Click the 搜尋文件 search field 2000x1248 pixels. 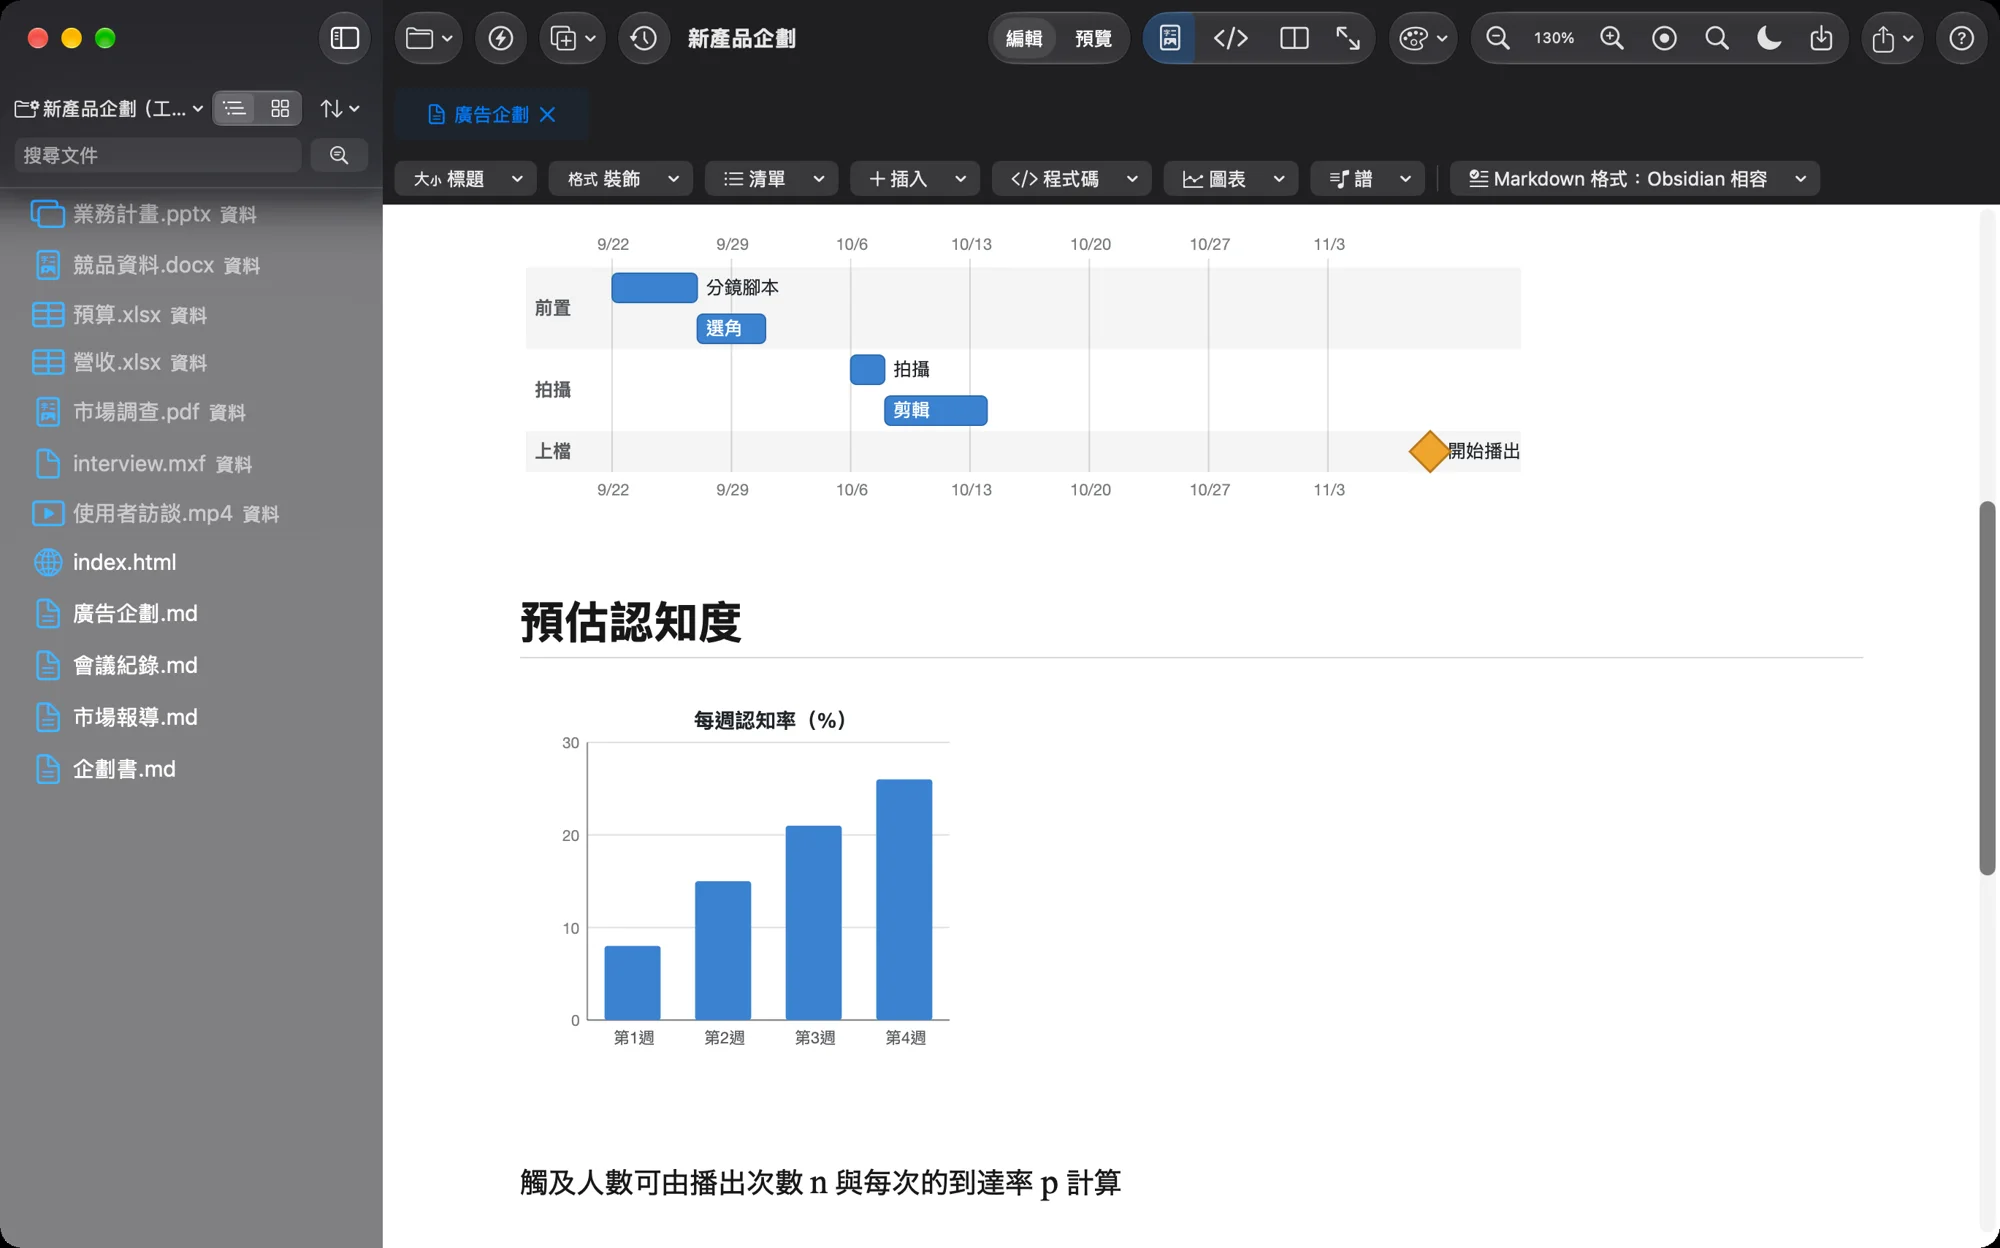pos(158,155)
